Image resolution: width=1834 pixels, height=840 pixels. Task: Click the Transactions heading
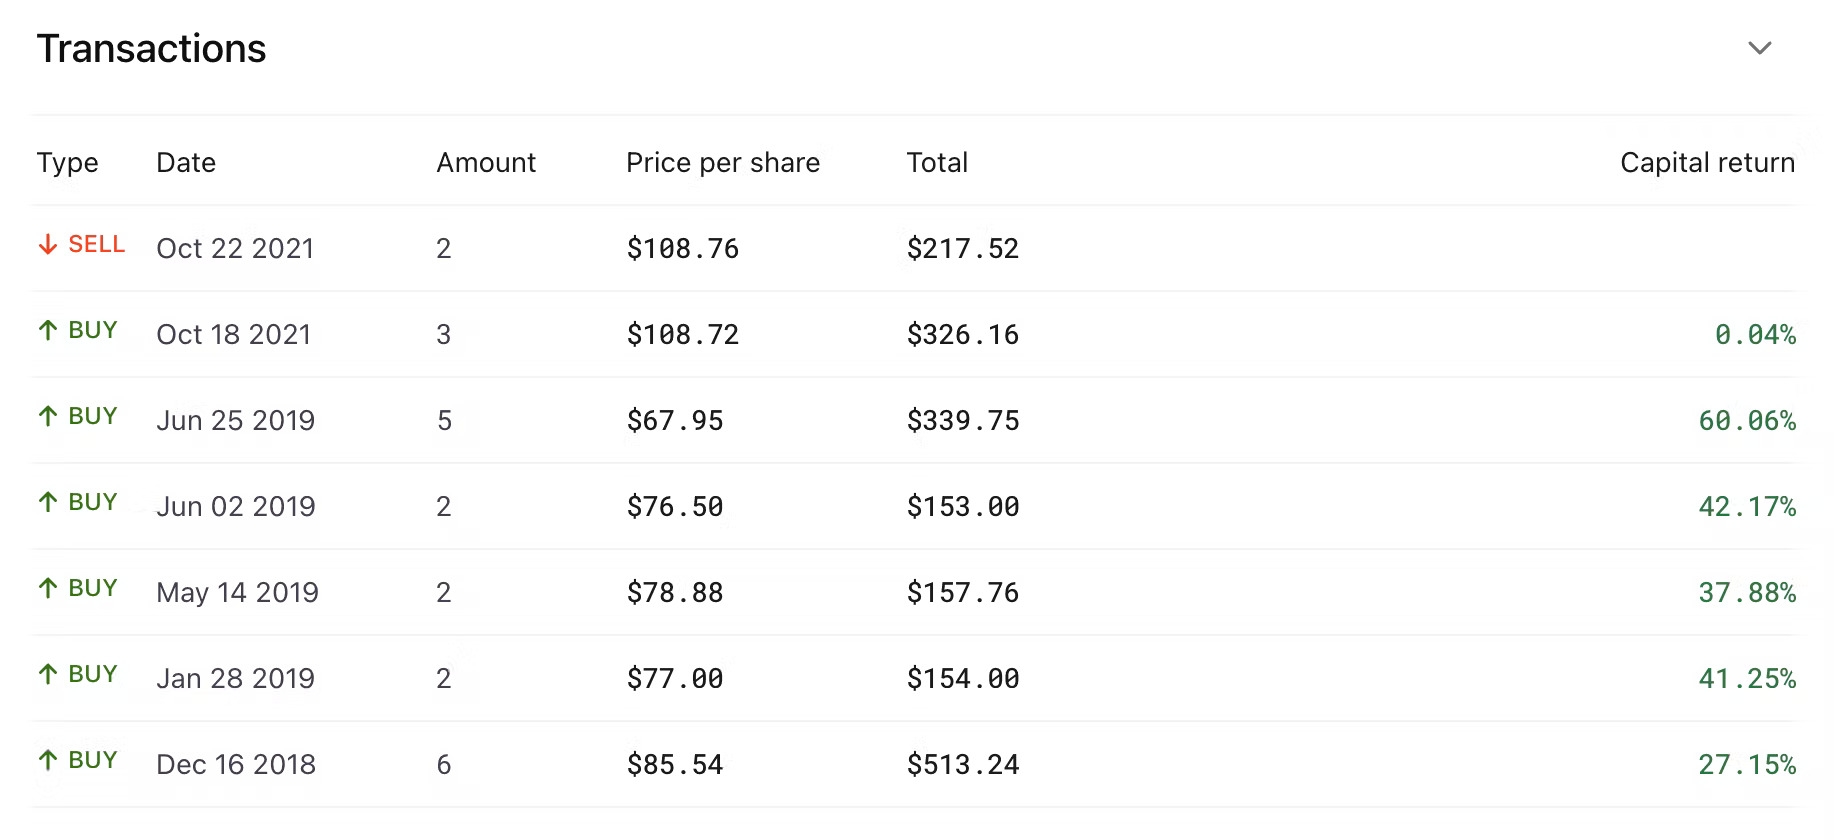(151, 49)
